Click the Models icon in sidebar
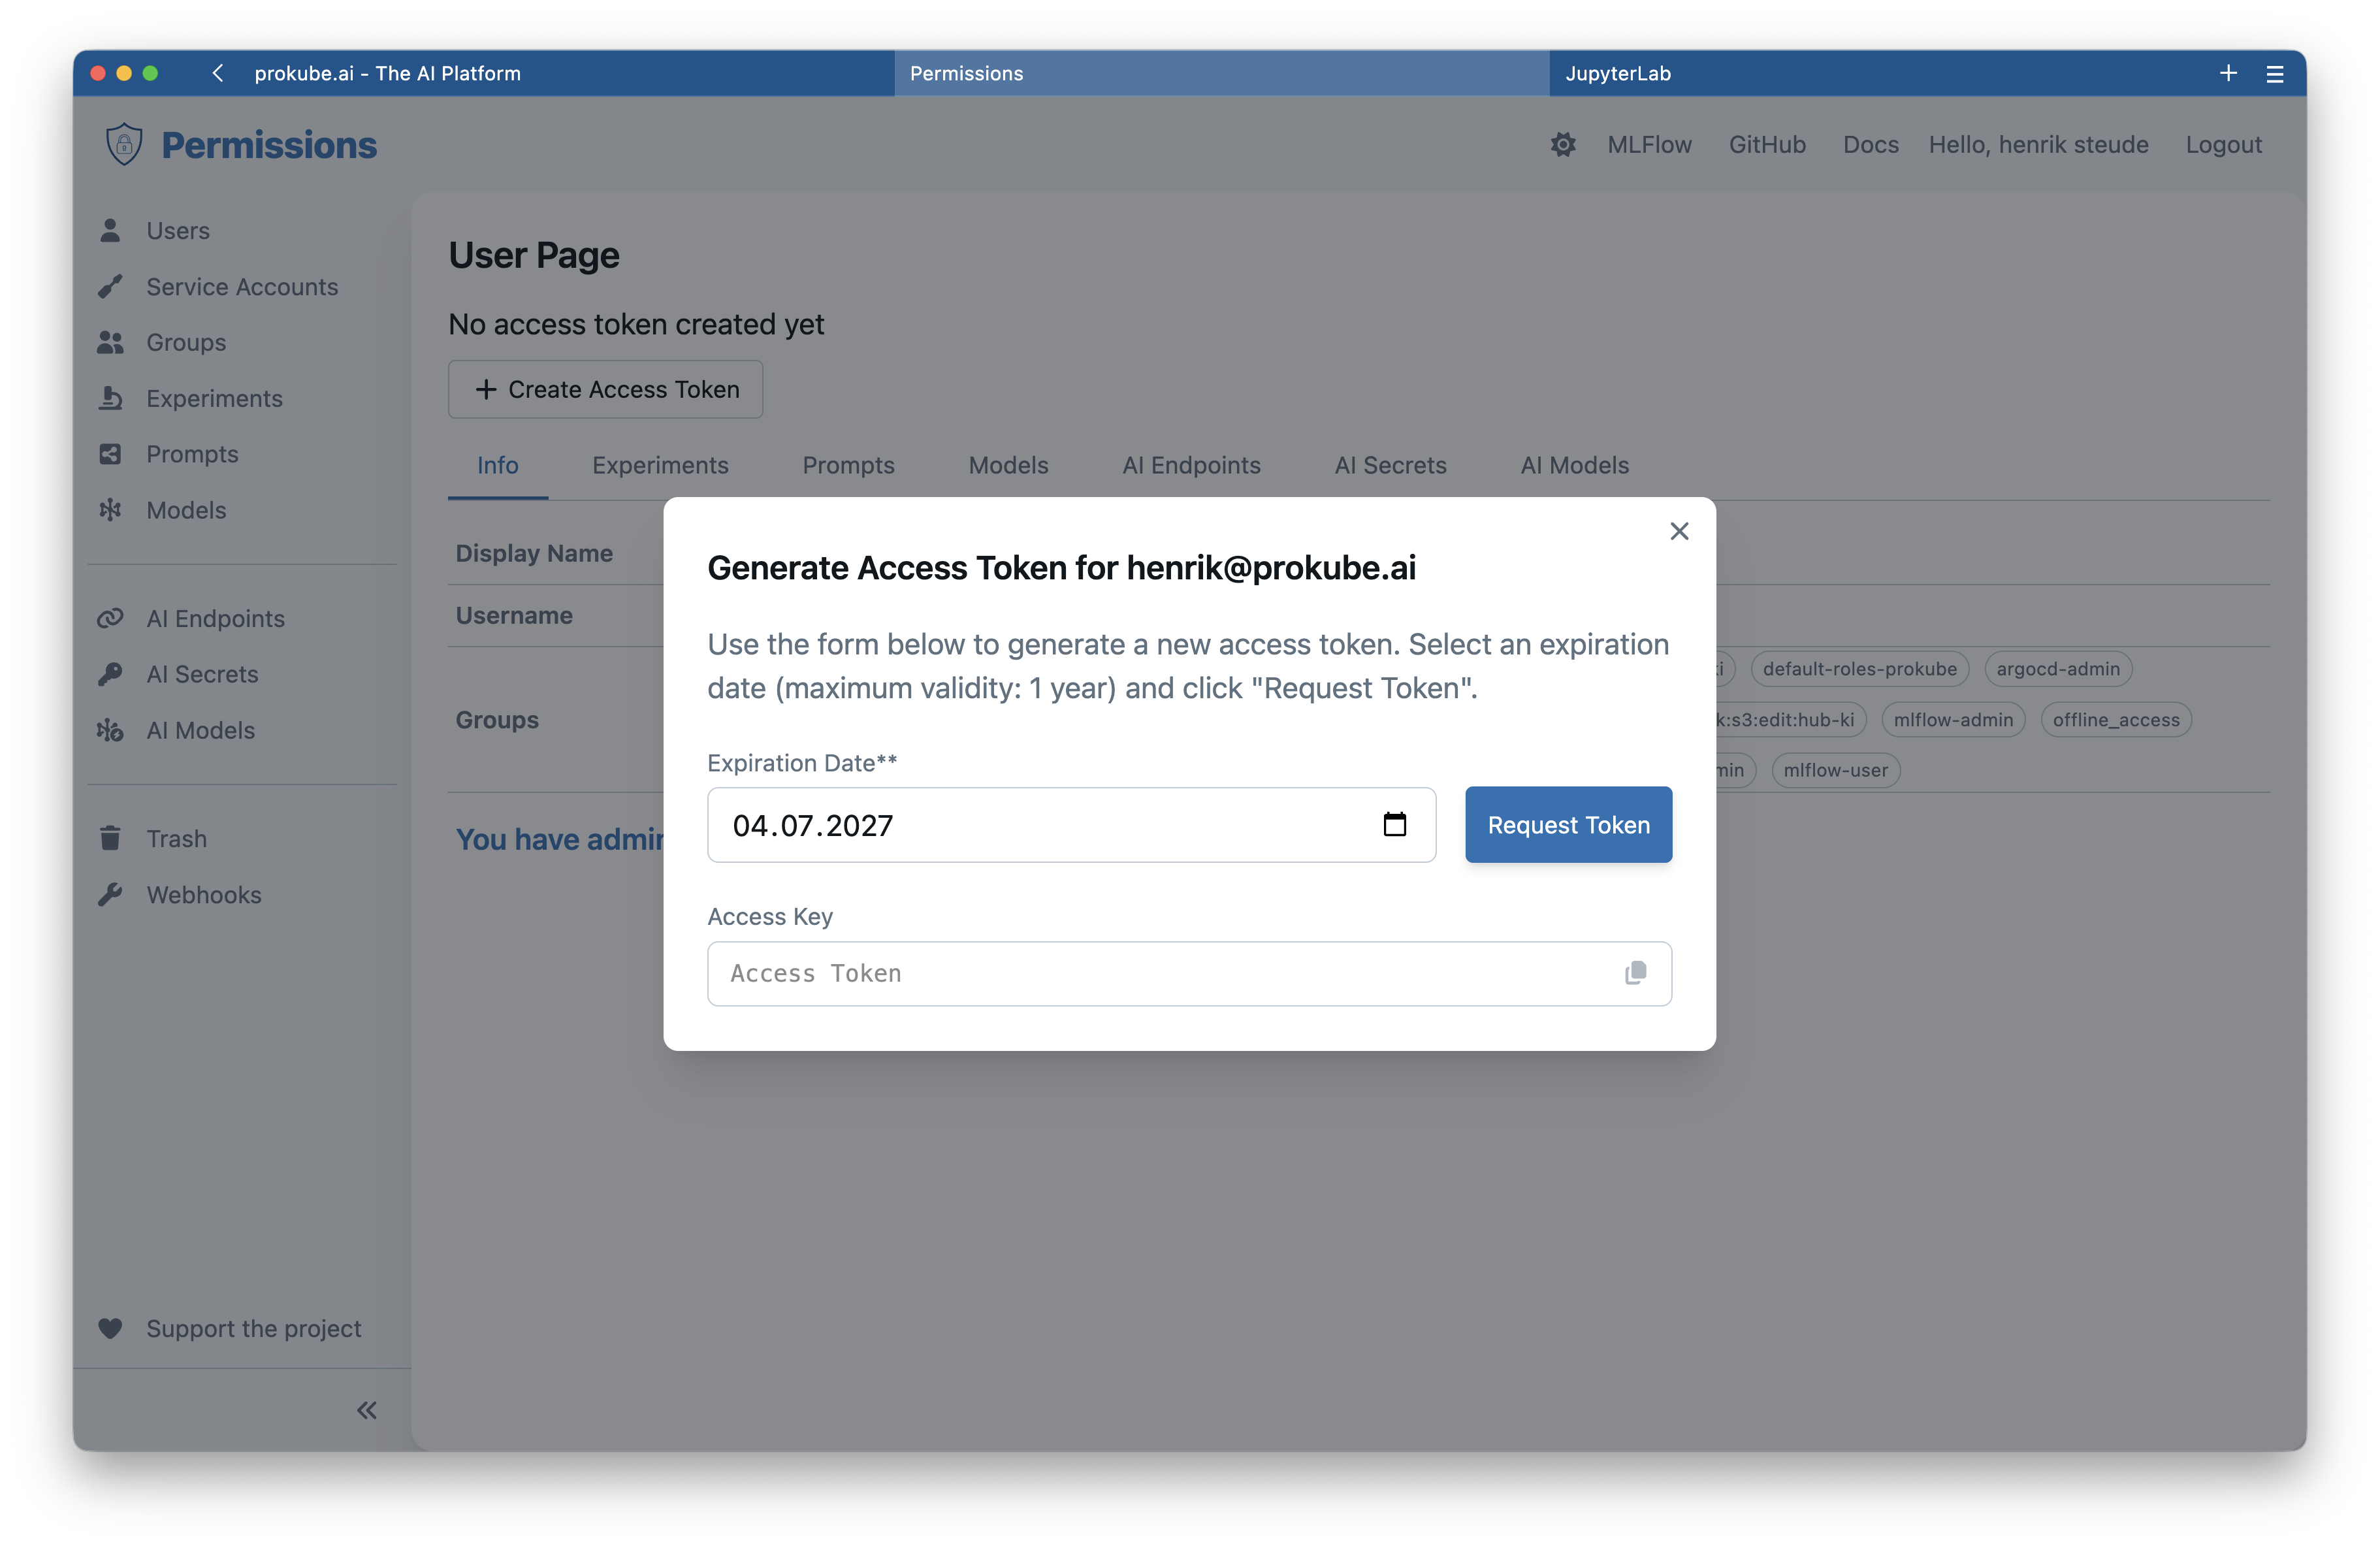 [110, 510]
